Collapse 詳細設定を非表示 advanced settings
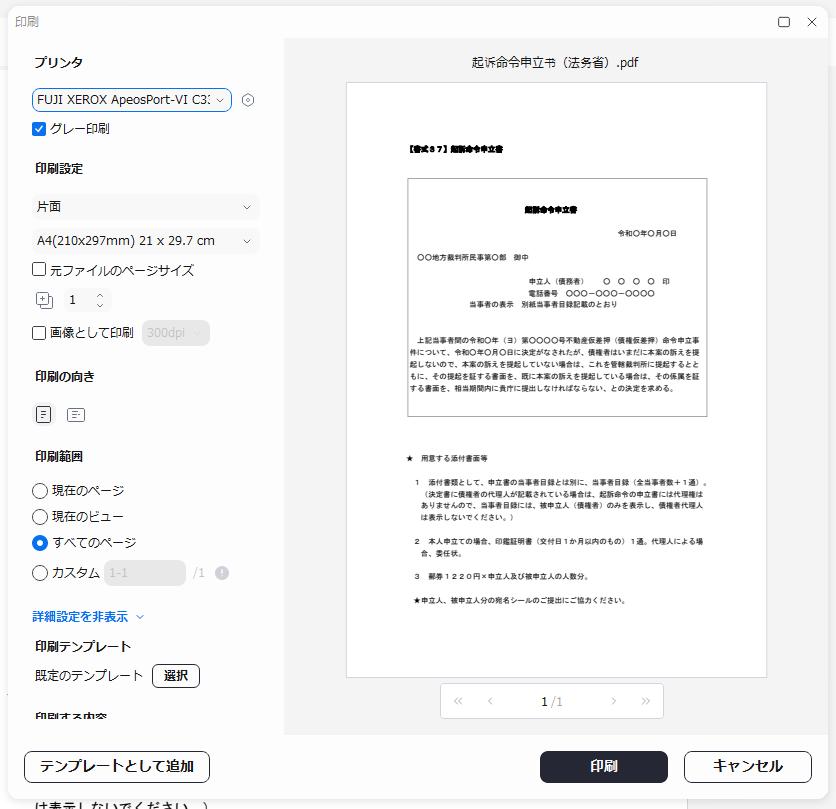This screenshot has height=809, width=836. coord(85,617)
